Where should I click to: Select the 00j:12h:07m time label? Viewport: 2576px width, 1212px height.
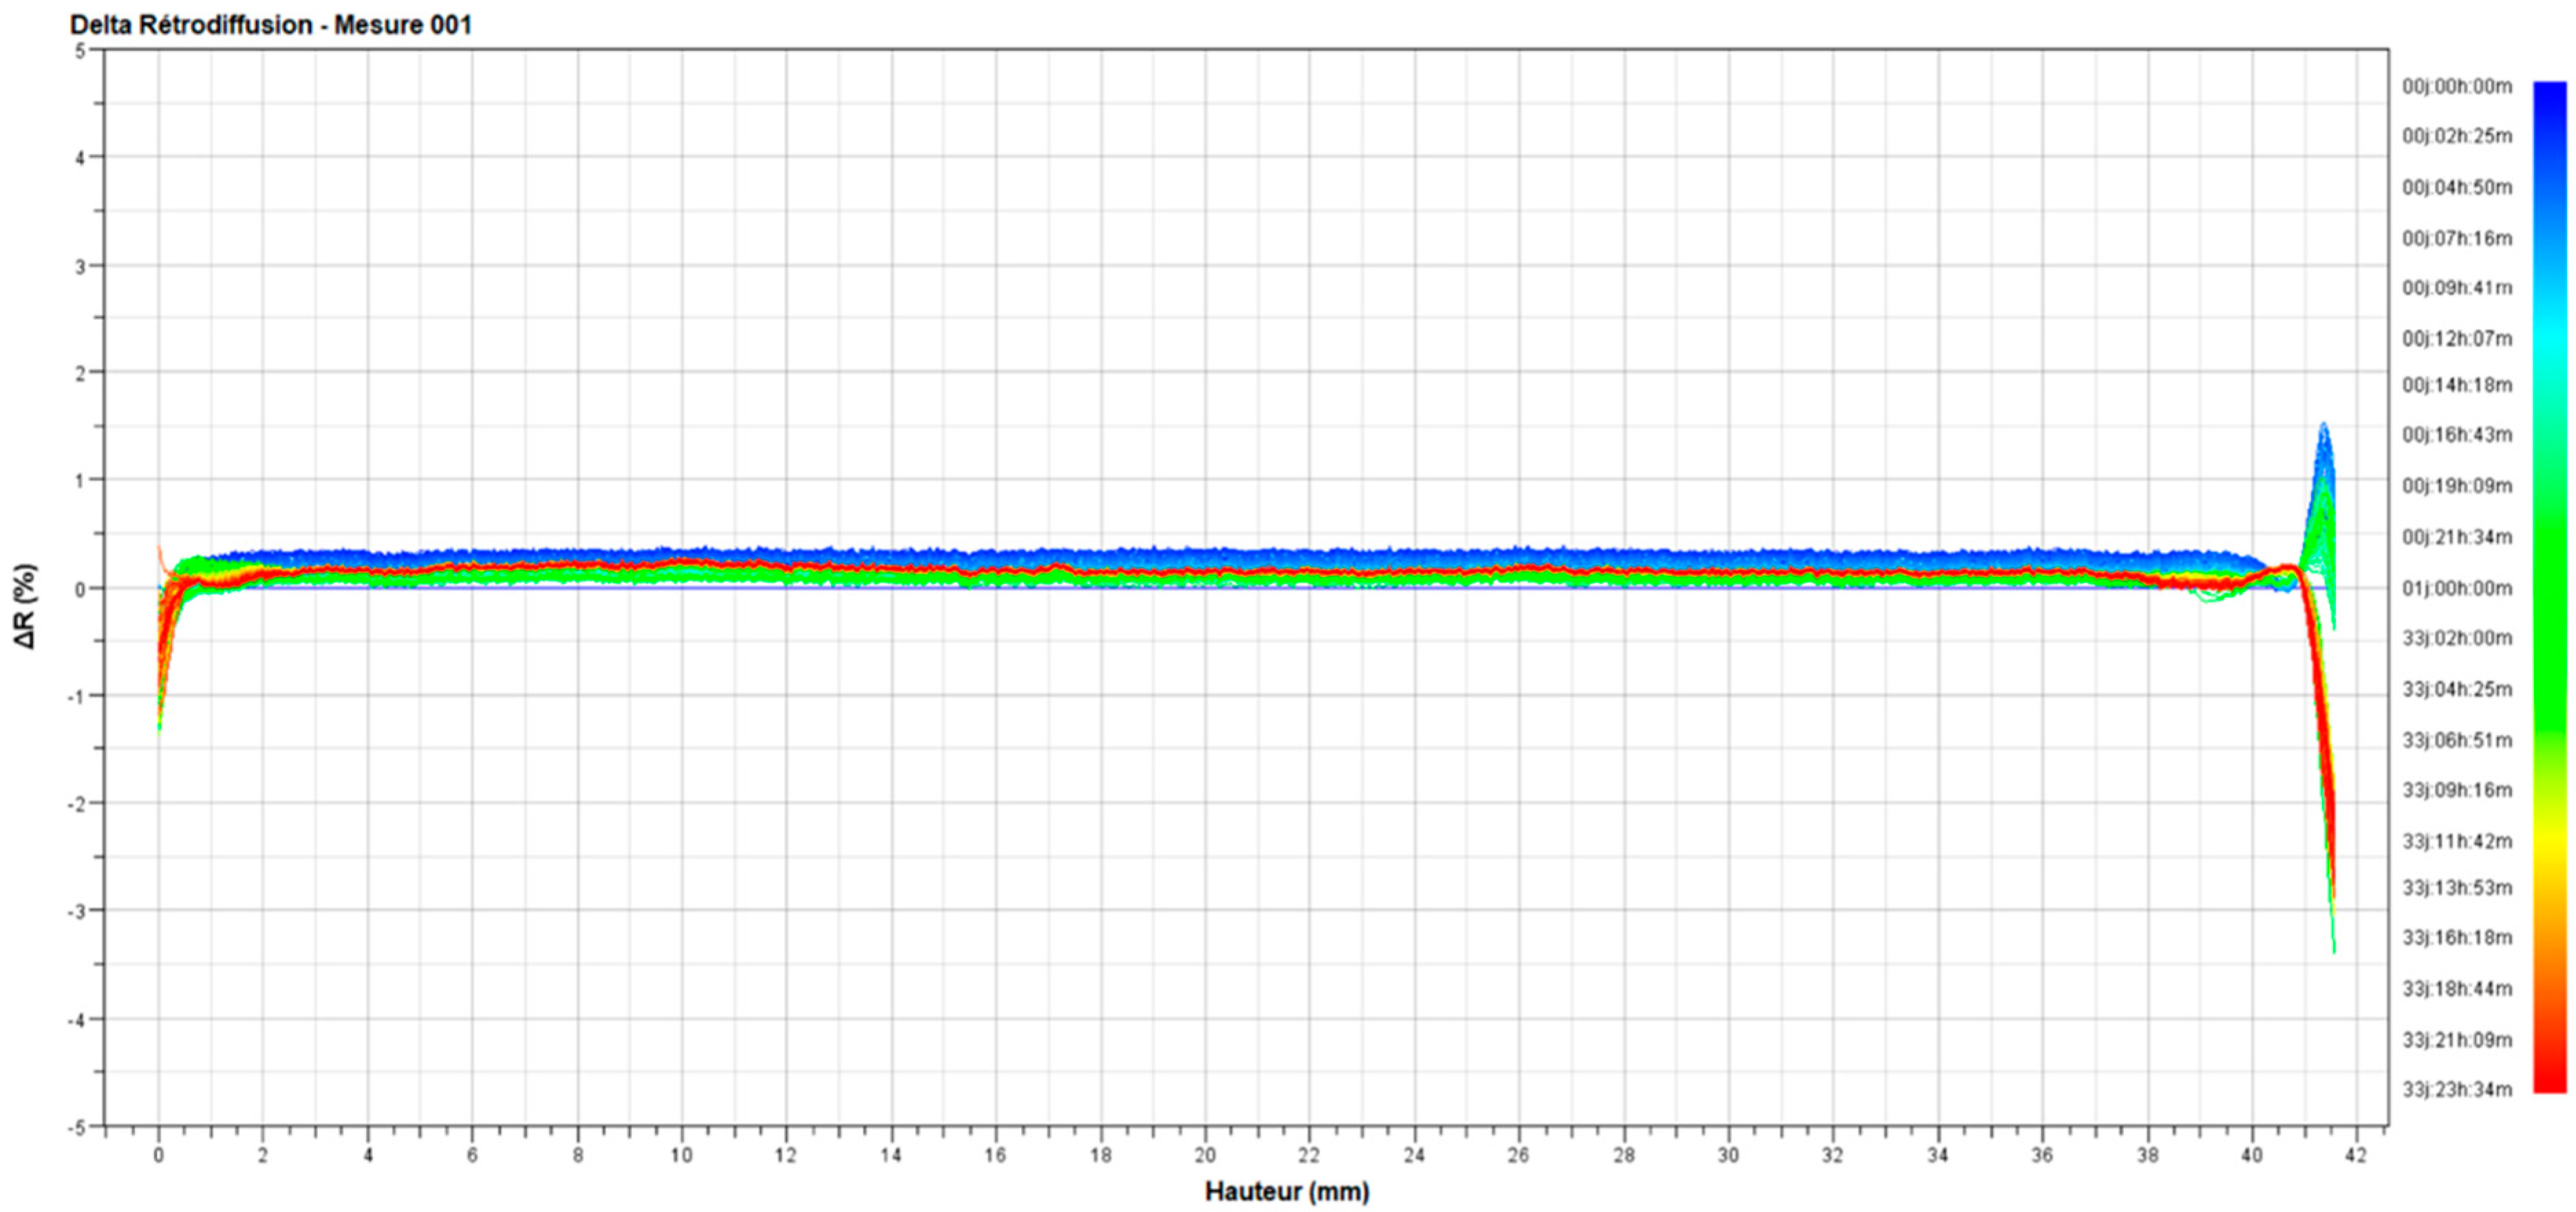[2456, 339]
